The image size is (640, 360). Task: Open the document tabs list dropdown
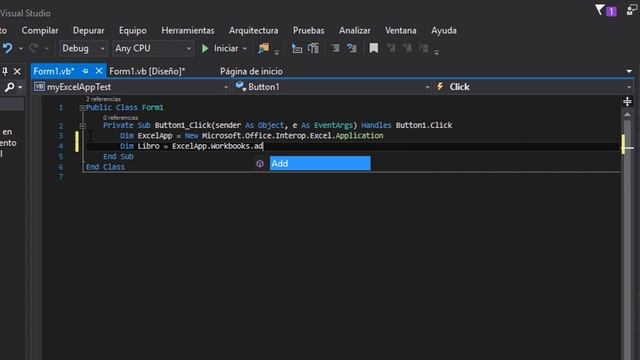pos(629,71)
